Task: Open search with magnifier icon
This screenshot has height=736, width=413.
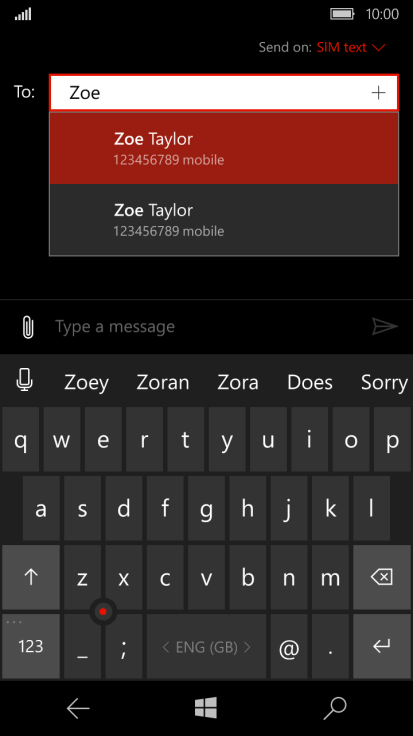Action: 335,708
